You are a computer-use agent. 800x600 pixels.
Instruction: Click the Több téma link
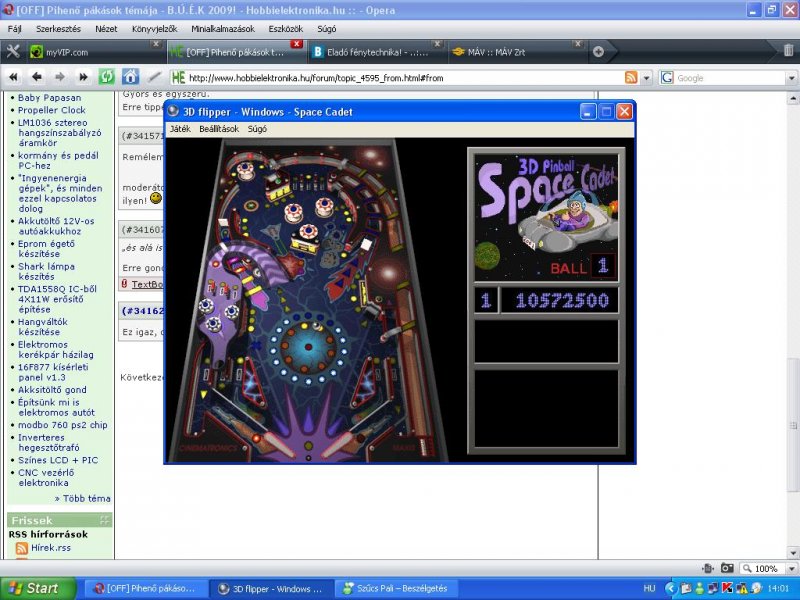(83, 498)
